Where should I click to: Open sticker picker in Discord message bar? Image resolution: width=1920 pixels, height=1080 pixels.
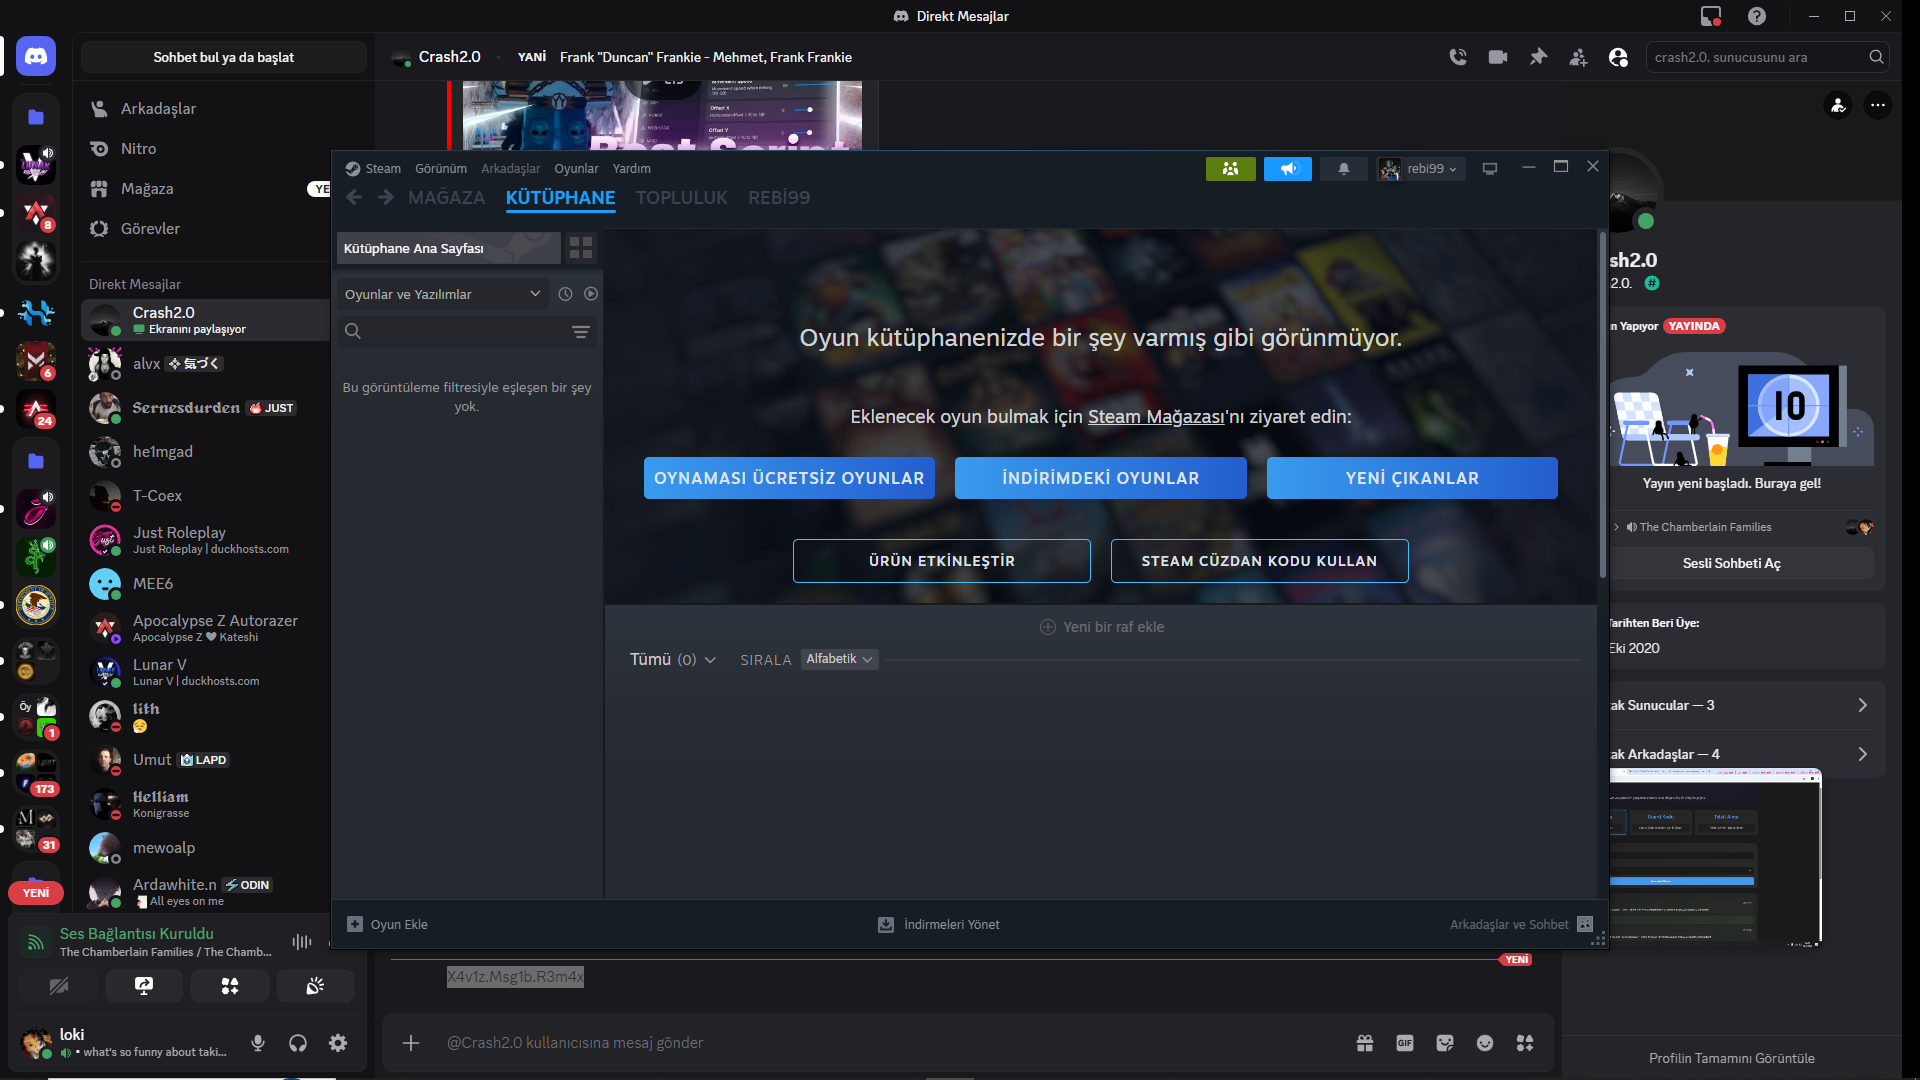coord(1445,1043)
